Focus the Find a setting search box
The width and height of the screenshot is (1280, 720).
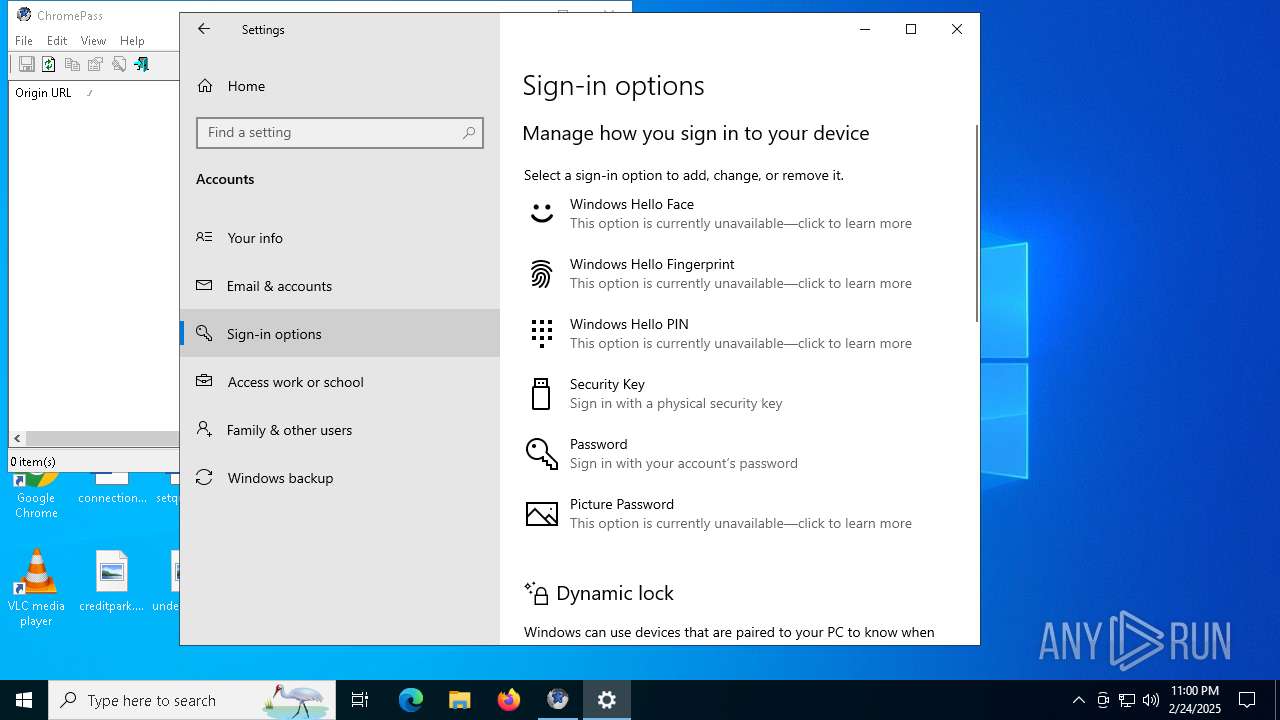pos(340,133)
